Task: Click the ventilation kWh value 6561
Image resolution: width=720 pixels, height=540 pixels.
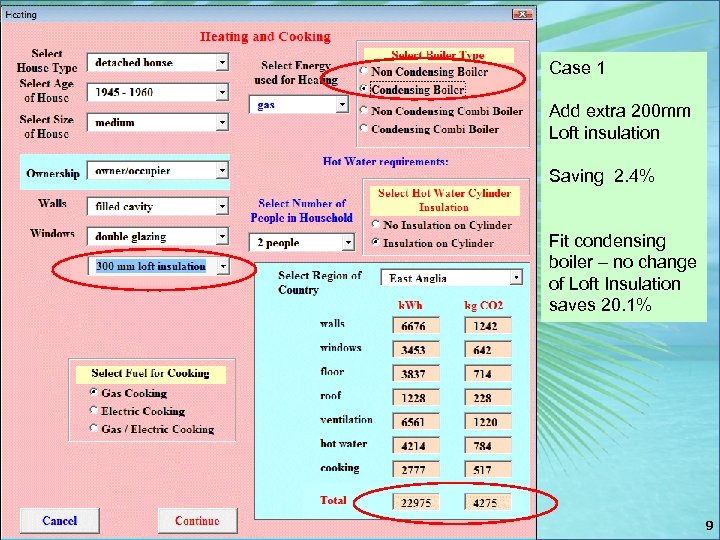Action: click(416, 422)
